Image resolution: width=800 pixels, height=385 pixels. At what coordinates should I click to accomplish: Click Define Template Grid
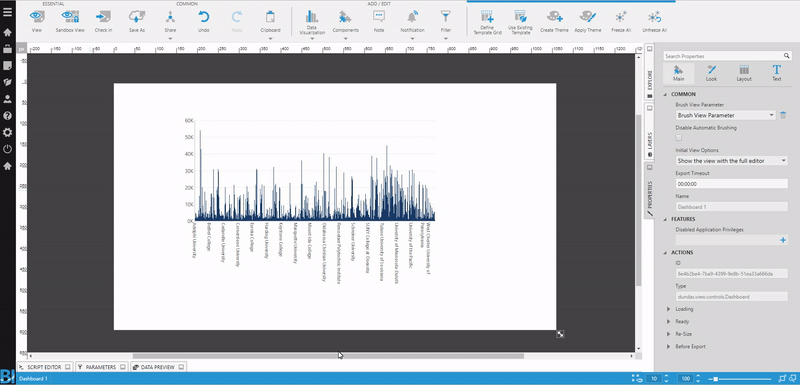487,22
